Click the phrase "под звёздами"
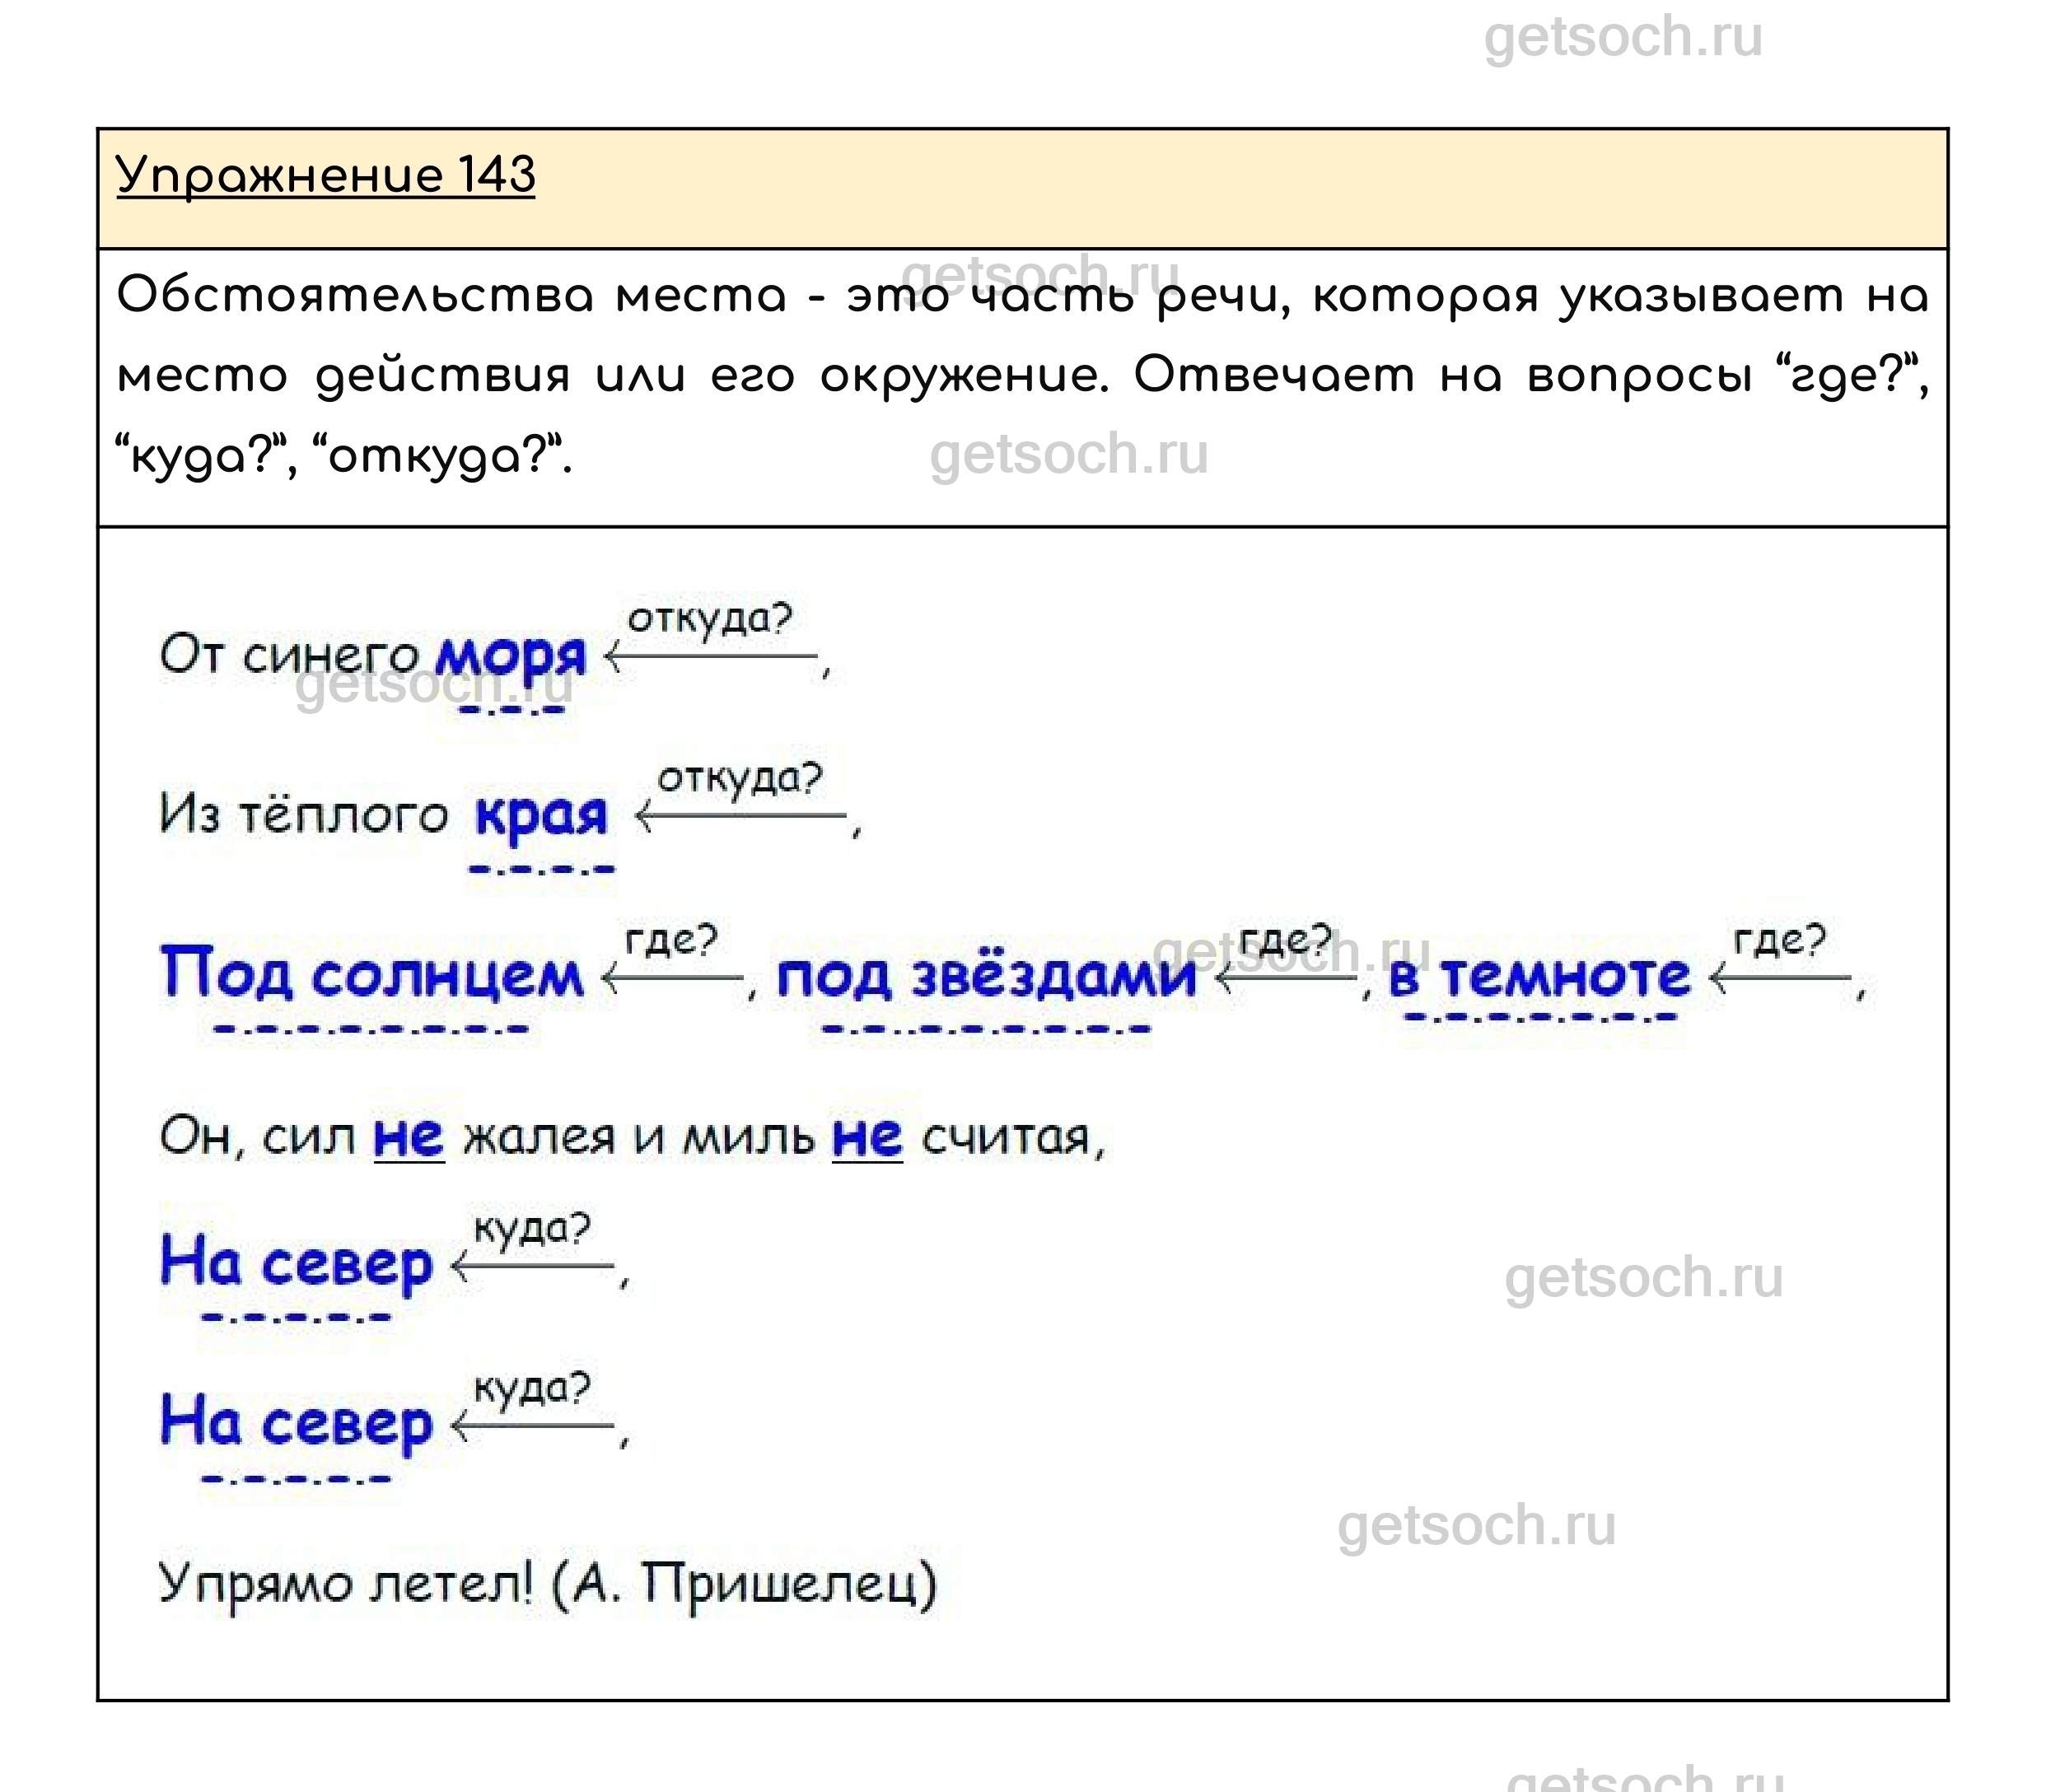 pyautogui.click(x=985, y=975)
